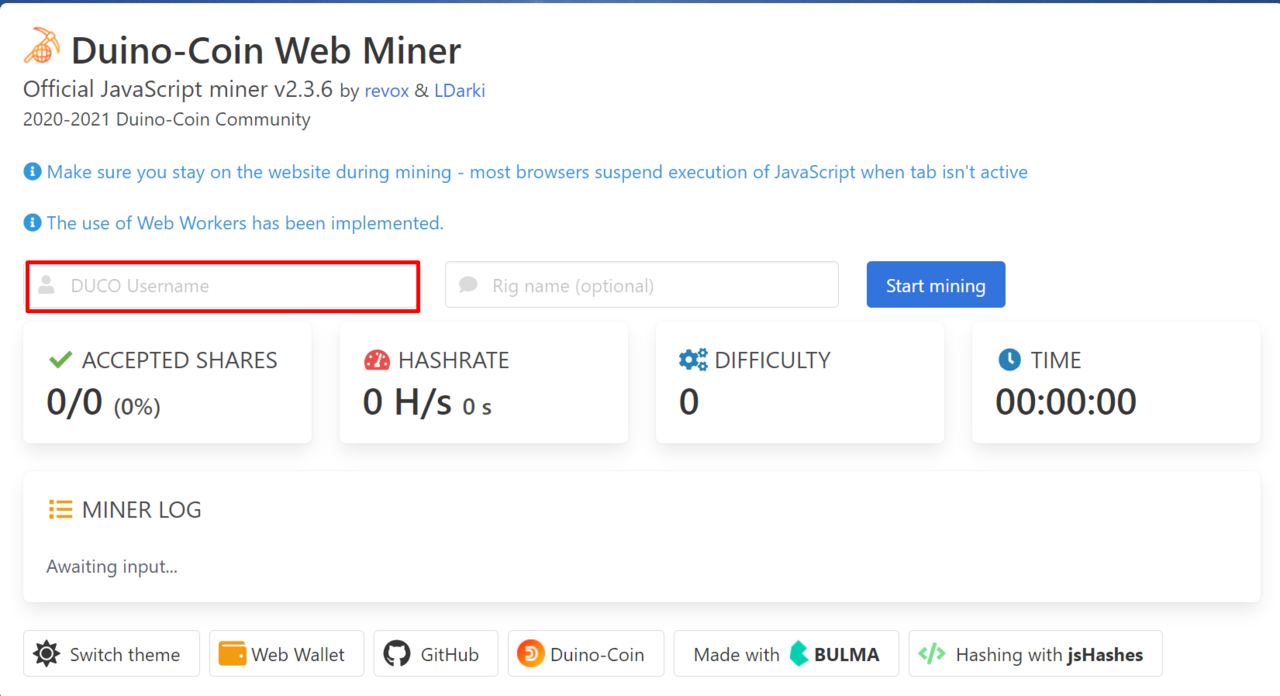The image size is (1280, 696).
Task: Click the info icon beside the browser warning
Action: pyautogui.click(x=32, y=172)
